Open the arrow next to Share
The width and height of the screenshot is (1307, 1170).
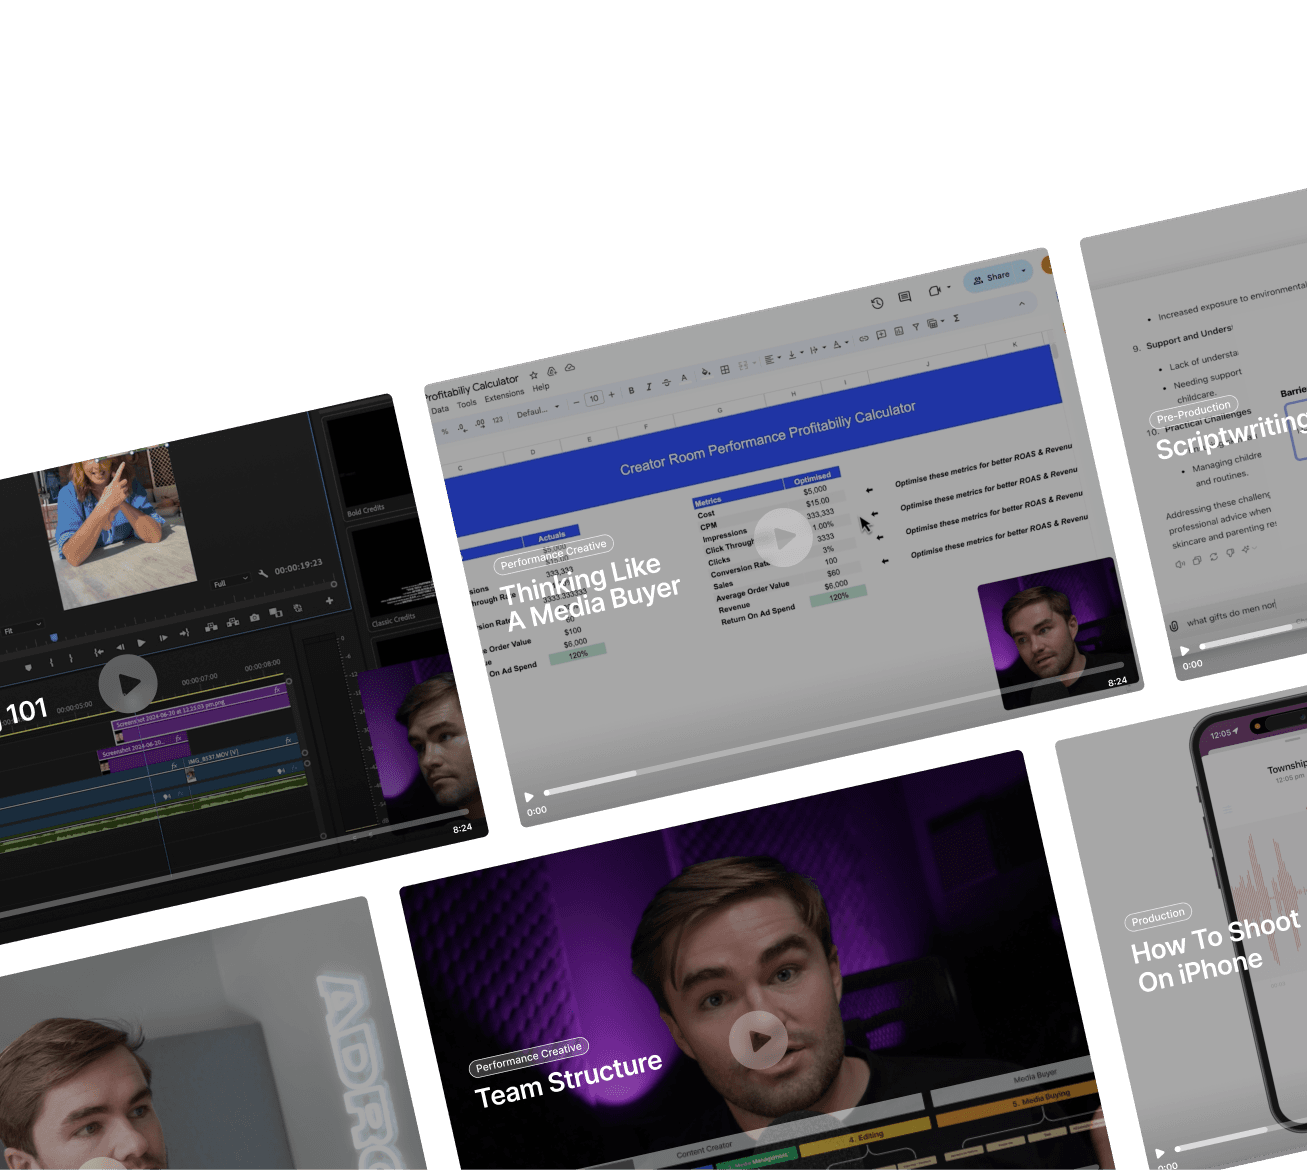coord(1024,271)
